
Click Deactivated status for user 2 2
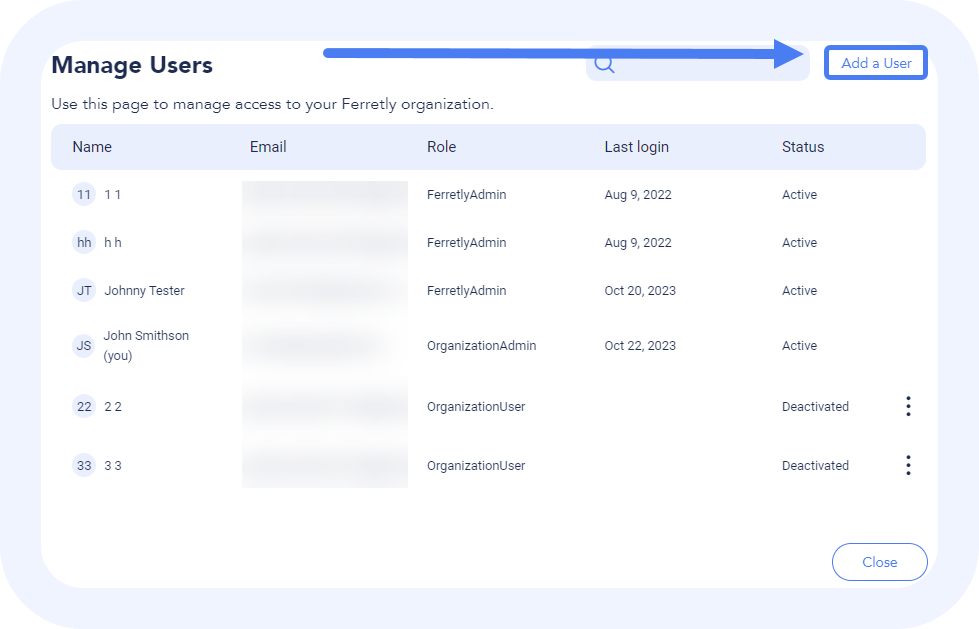pyautogui.click(x=815, y=407)
